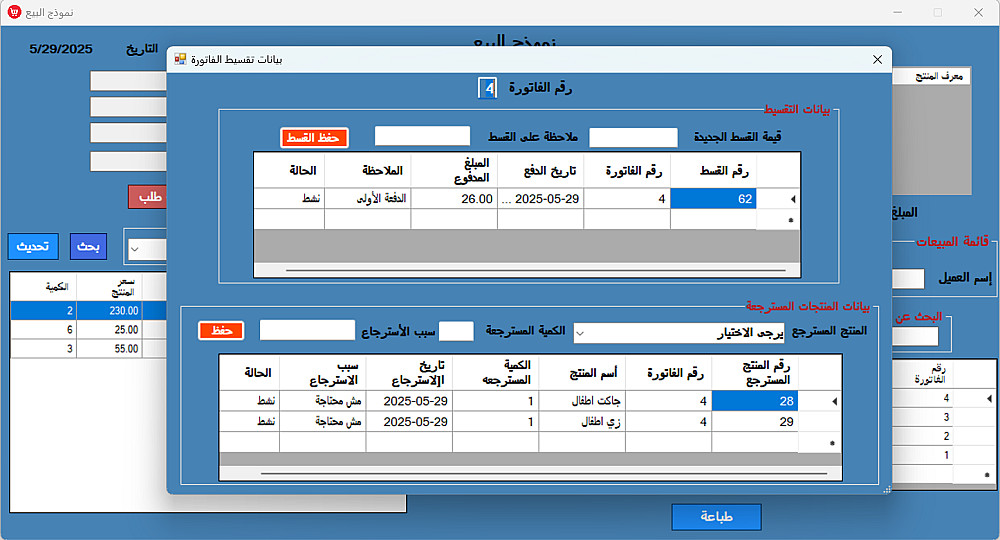Focus the إسم العميل input in main window

tap(908, 279)
